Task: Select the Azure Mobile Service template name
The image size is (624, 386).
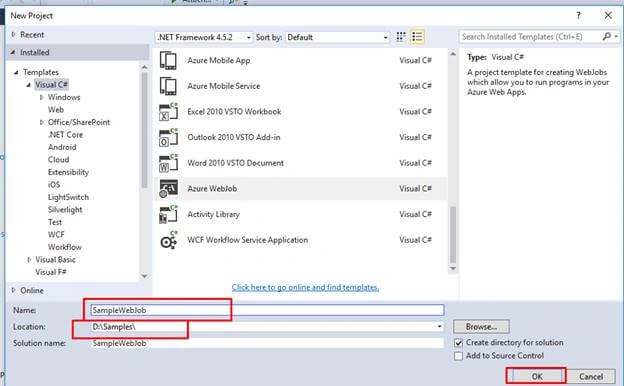Action: [x=224, y=86]
